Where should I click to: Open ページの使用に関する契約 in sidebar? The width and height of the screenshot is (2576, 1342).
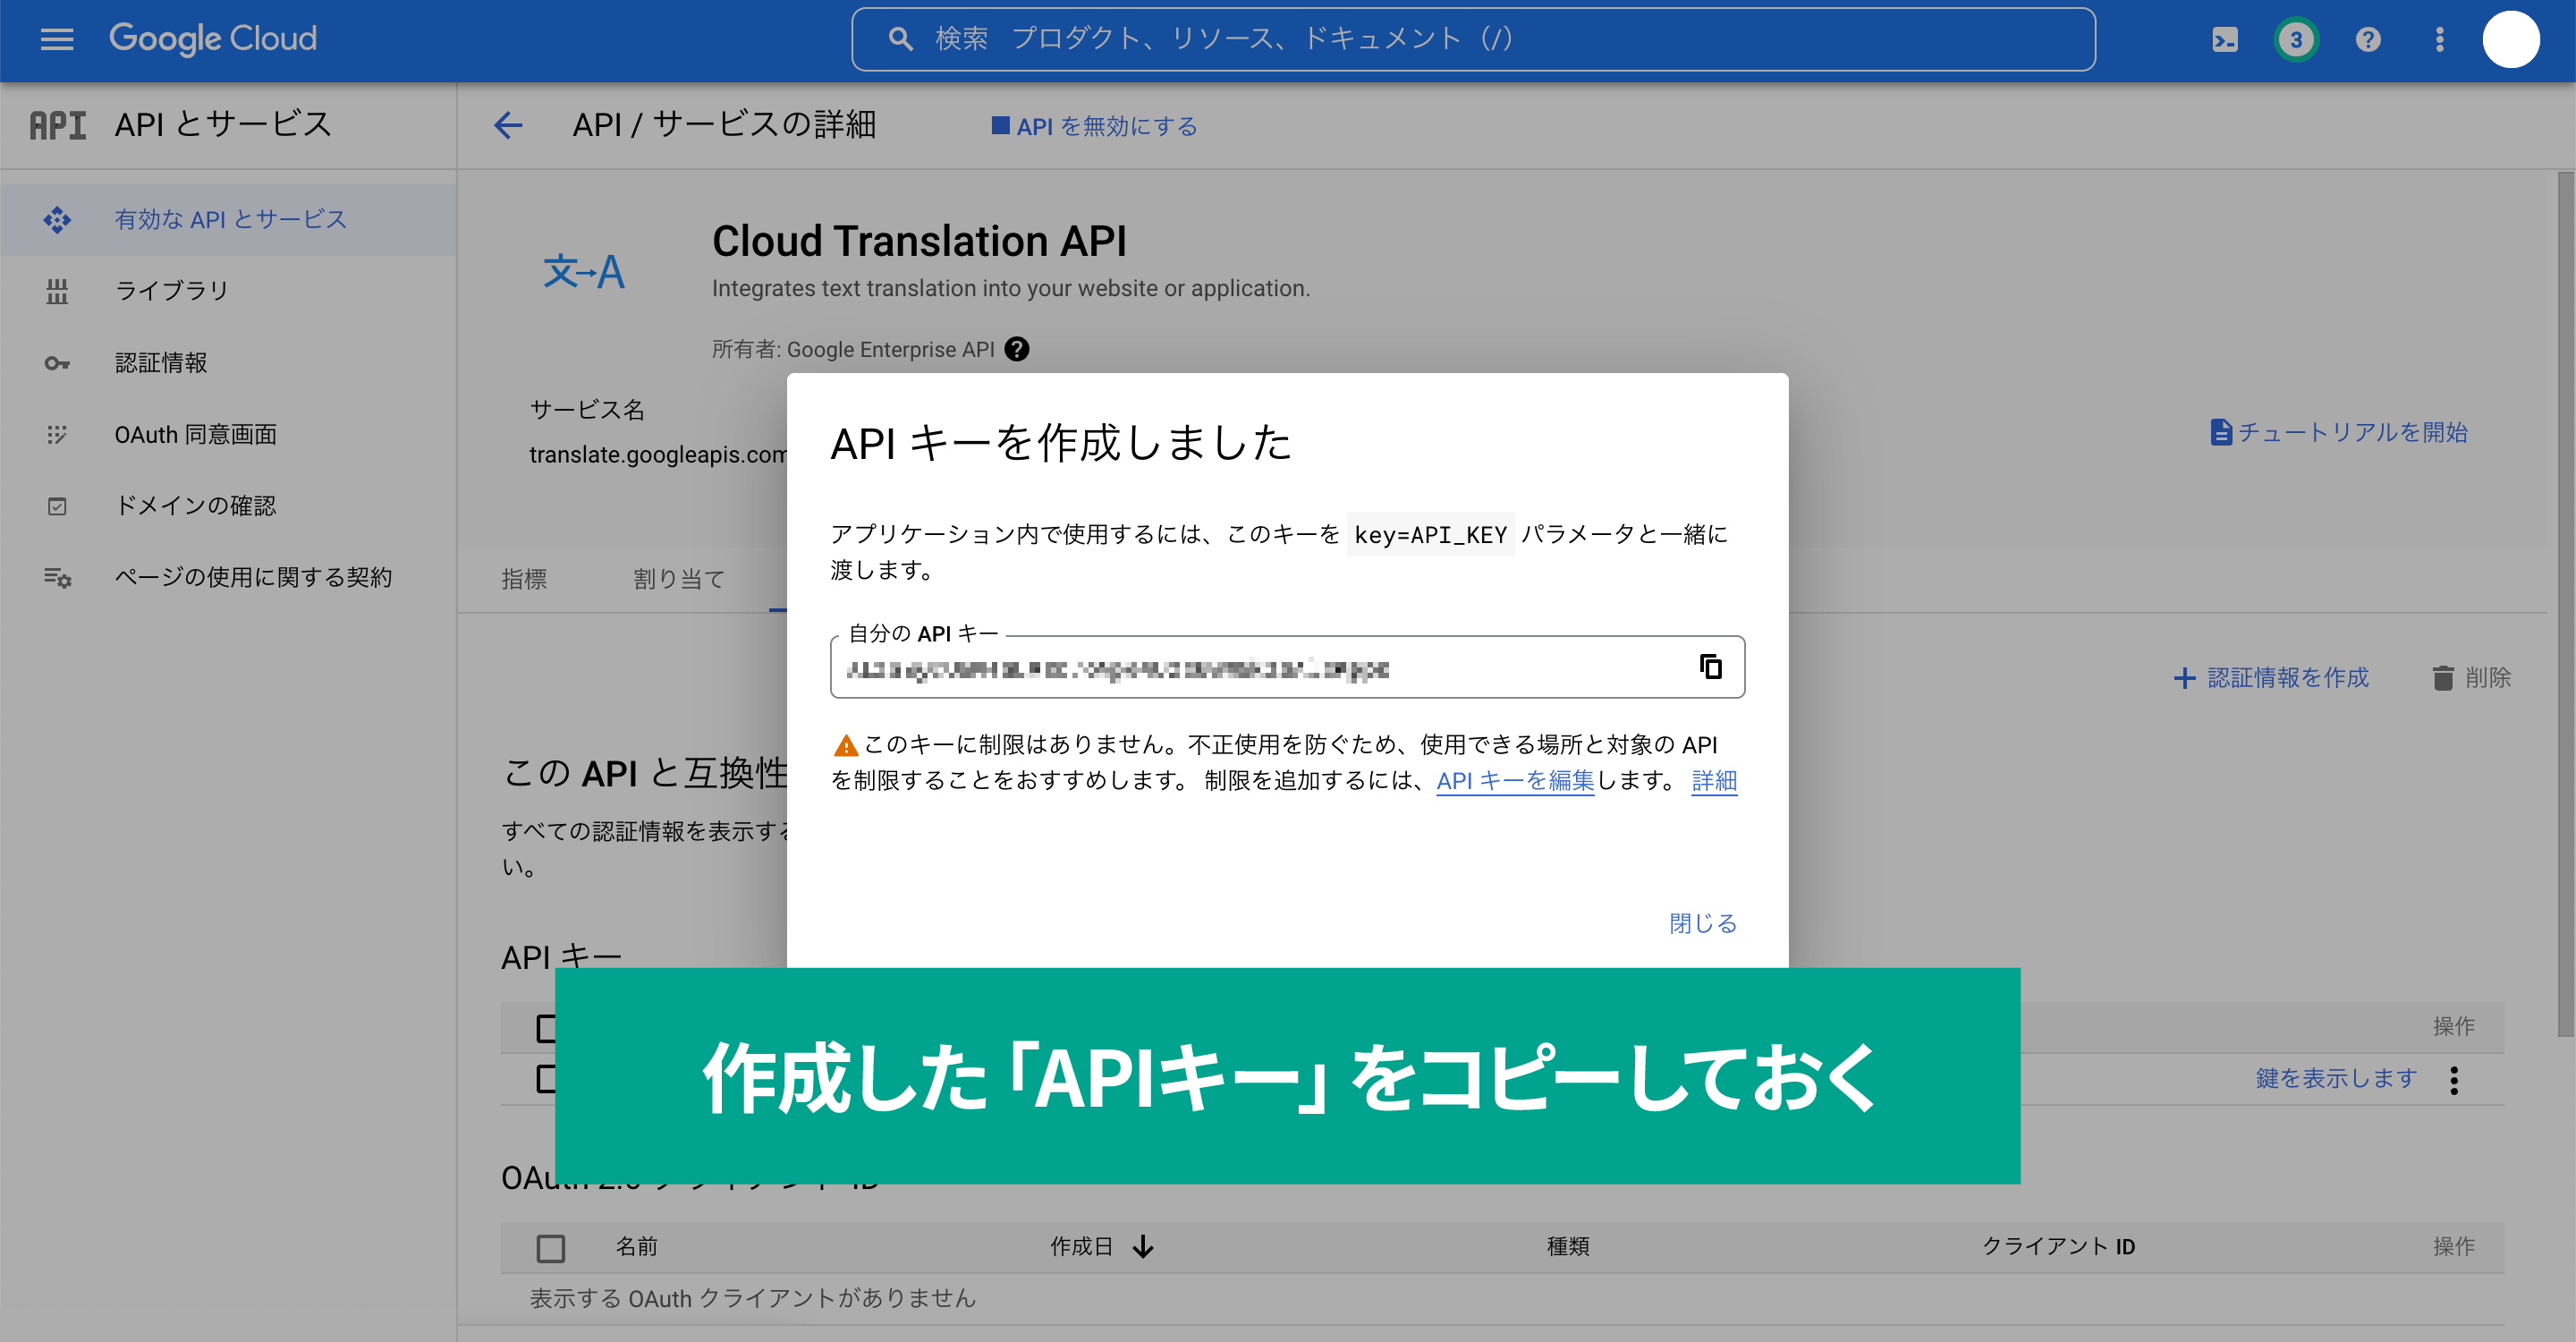(228, 577)
